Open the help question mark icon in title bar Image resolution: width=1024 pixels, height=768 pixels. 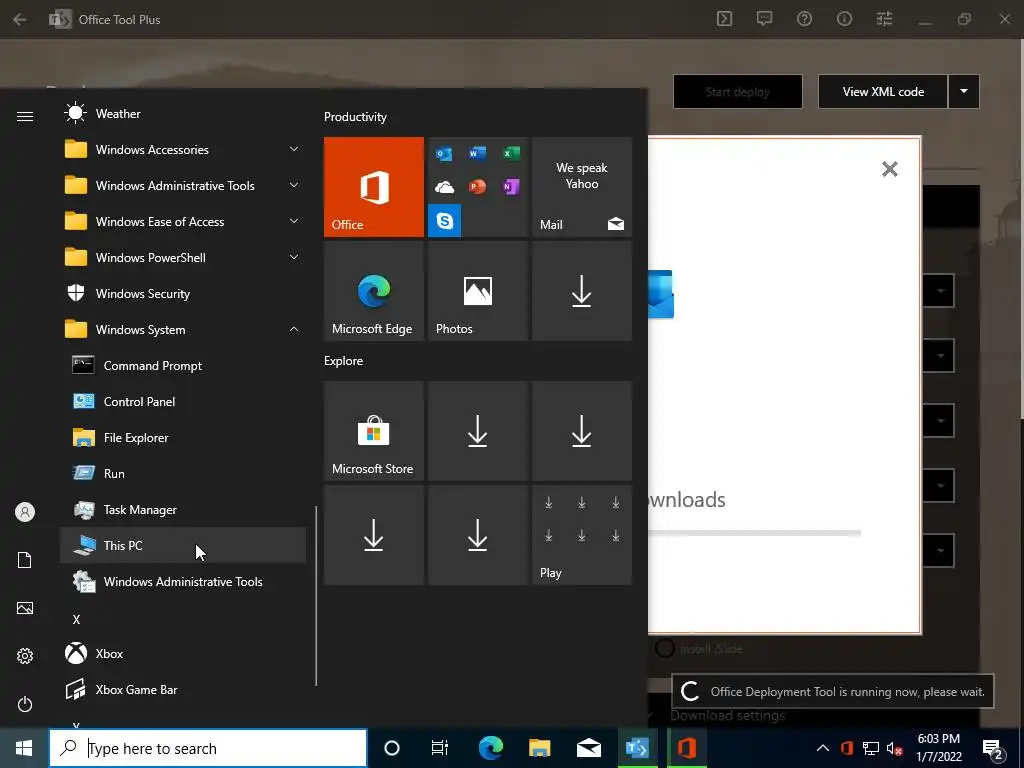(x=805, y=19)
